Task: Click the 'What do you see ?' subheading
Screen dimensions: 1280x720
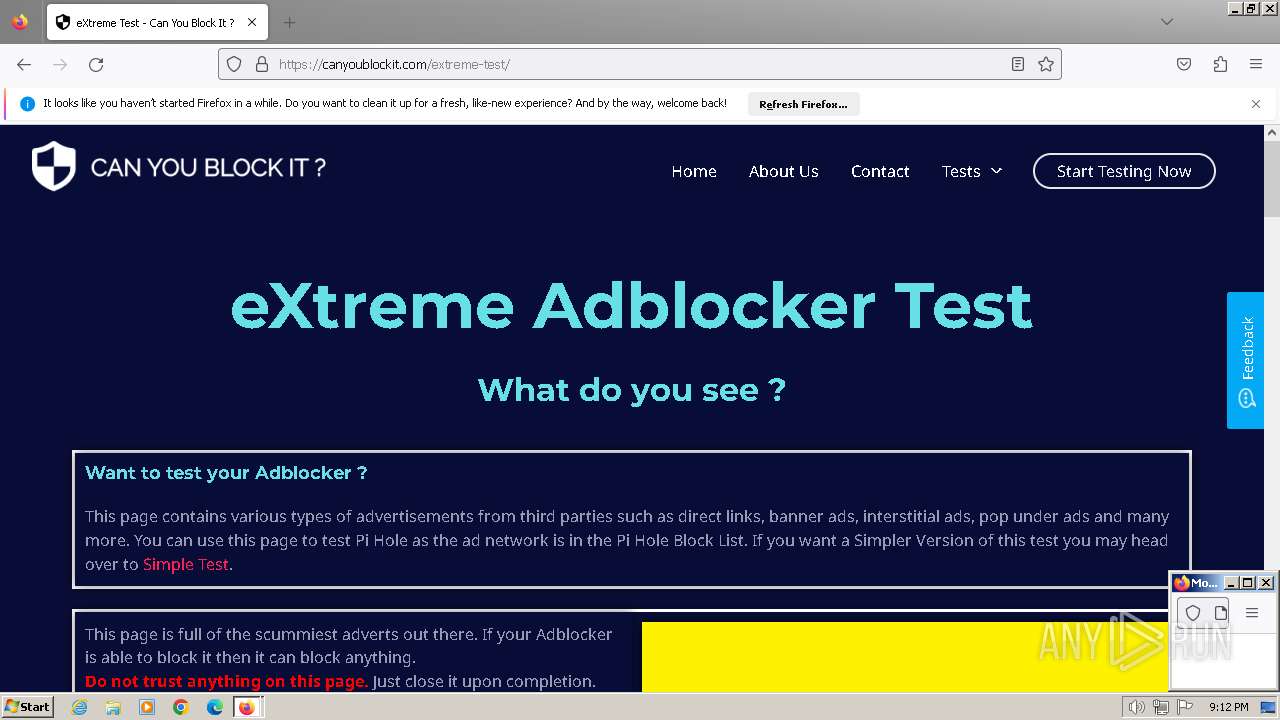Action: 631,389
